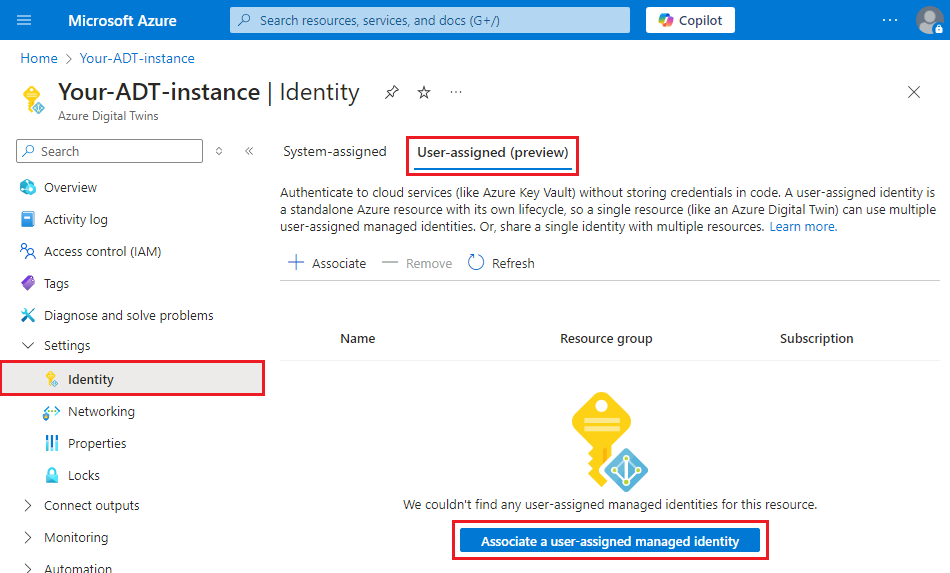Screen dimensions: 950x573
Task: Open Diagnose and solve problems
Action: coord(128,316)
